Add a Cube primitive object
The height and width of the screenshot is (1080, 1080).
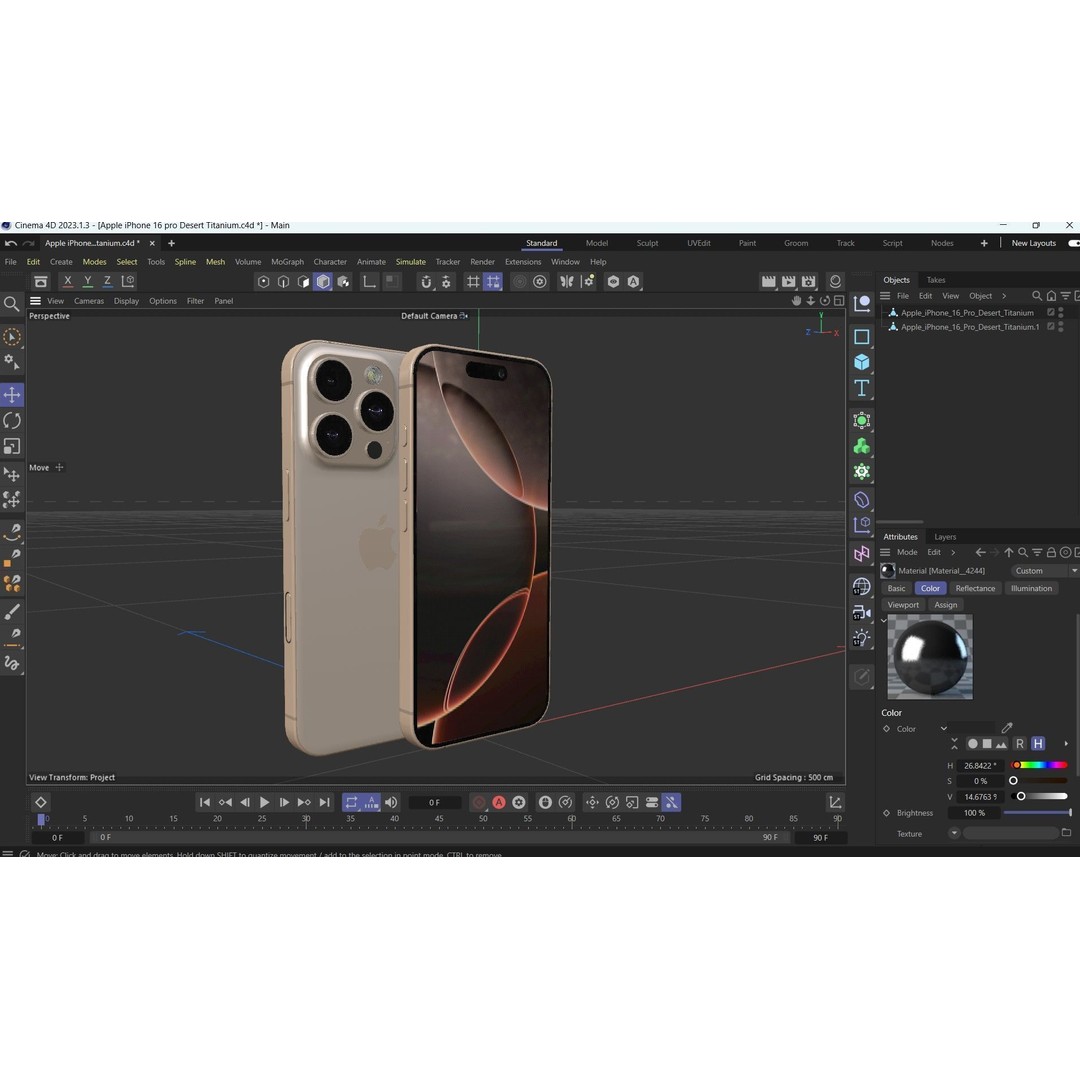click(x=861, y=362)
